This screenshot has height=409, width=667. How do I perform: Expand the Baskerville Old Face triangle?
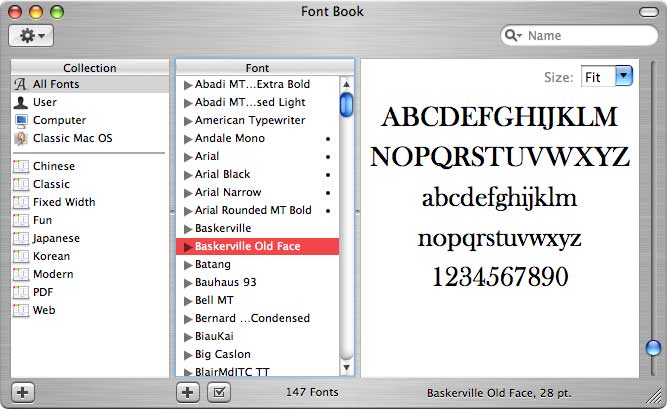(187, 246)
